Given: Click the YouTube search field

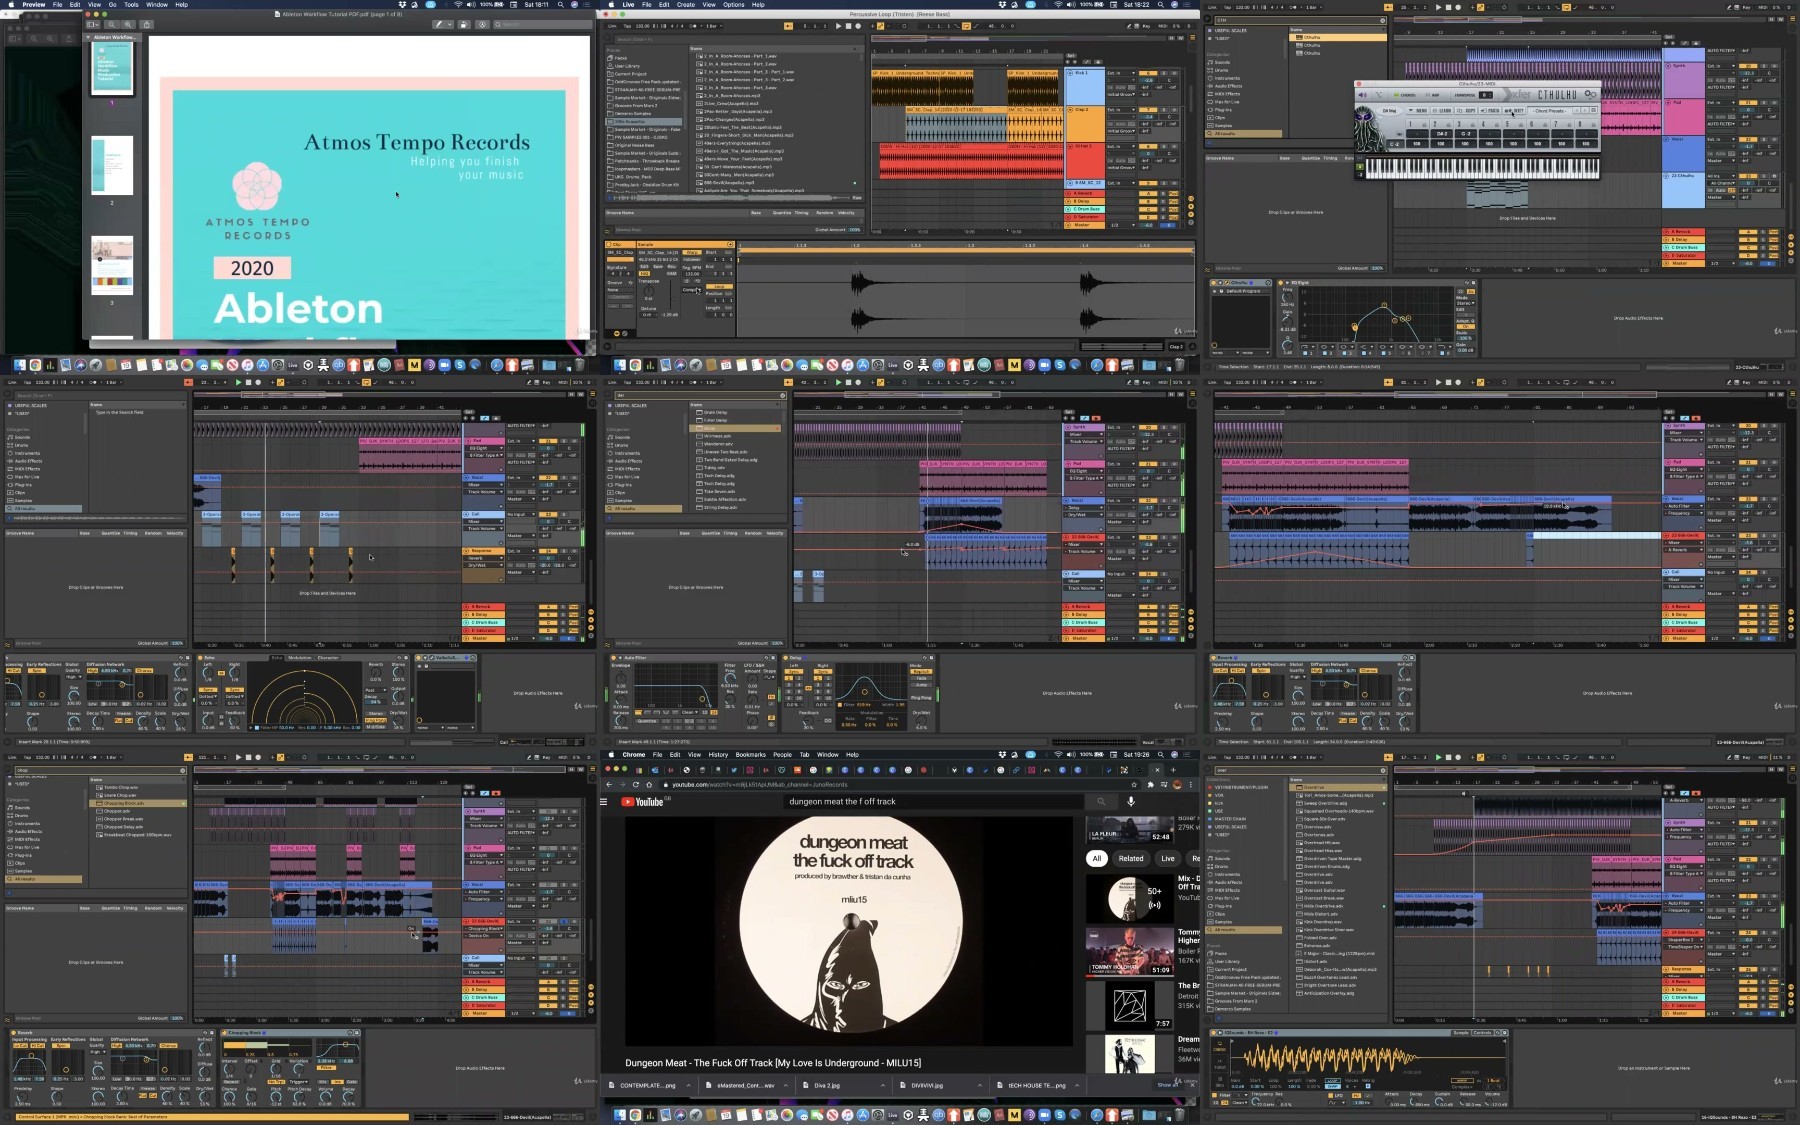Looking at the screenshot, I should 935,801.
